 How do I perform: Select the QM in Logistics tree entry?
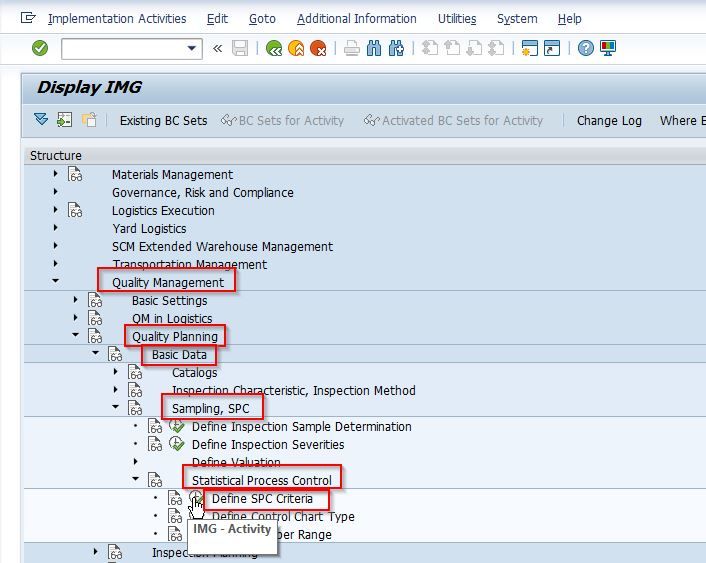coord(172,318)
